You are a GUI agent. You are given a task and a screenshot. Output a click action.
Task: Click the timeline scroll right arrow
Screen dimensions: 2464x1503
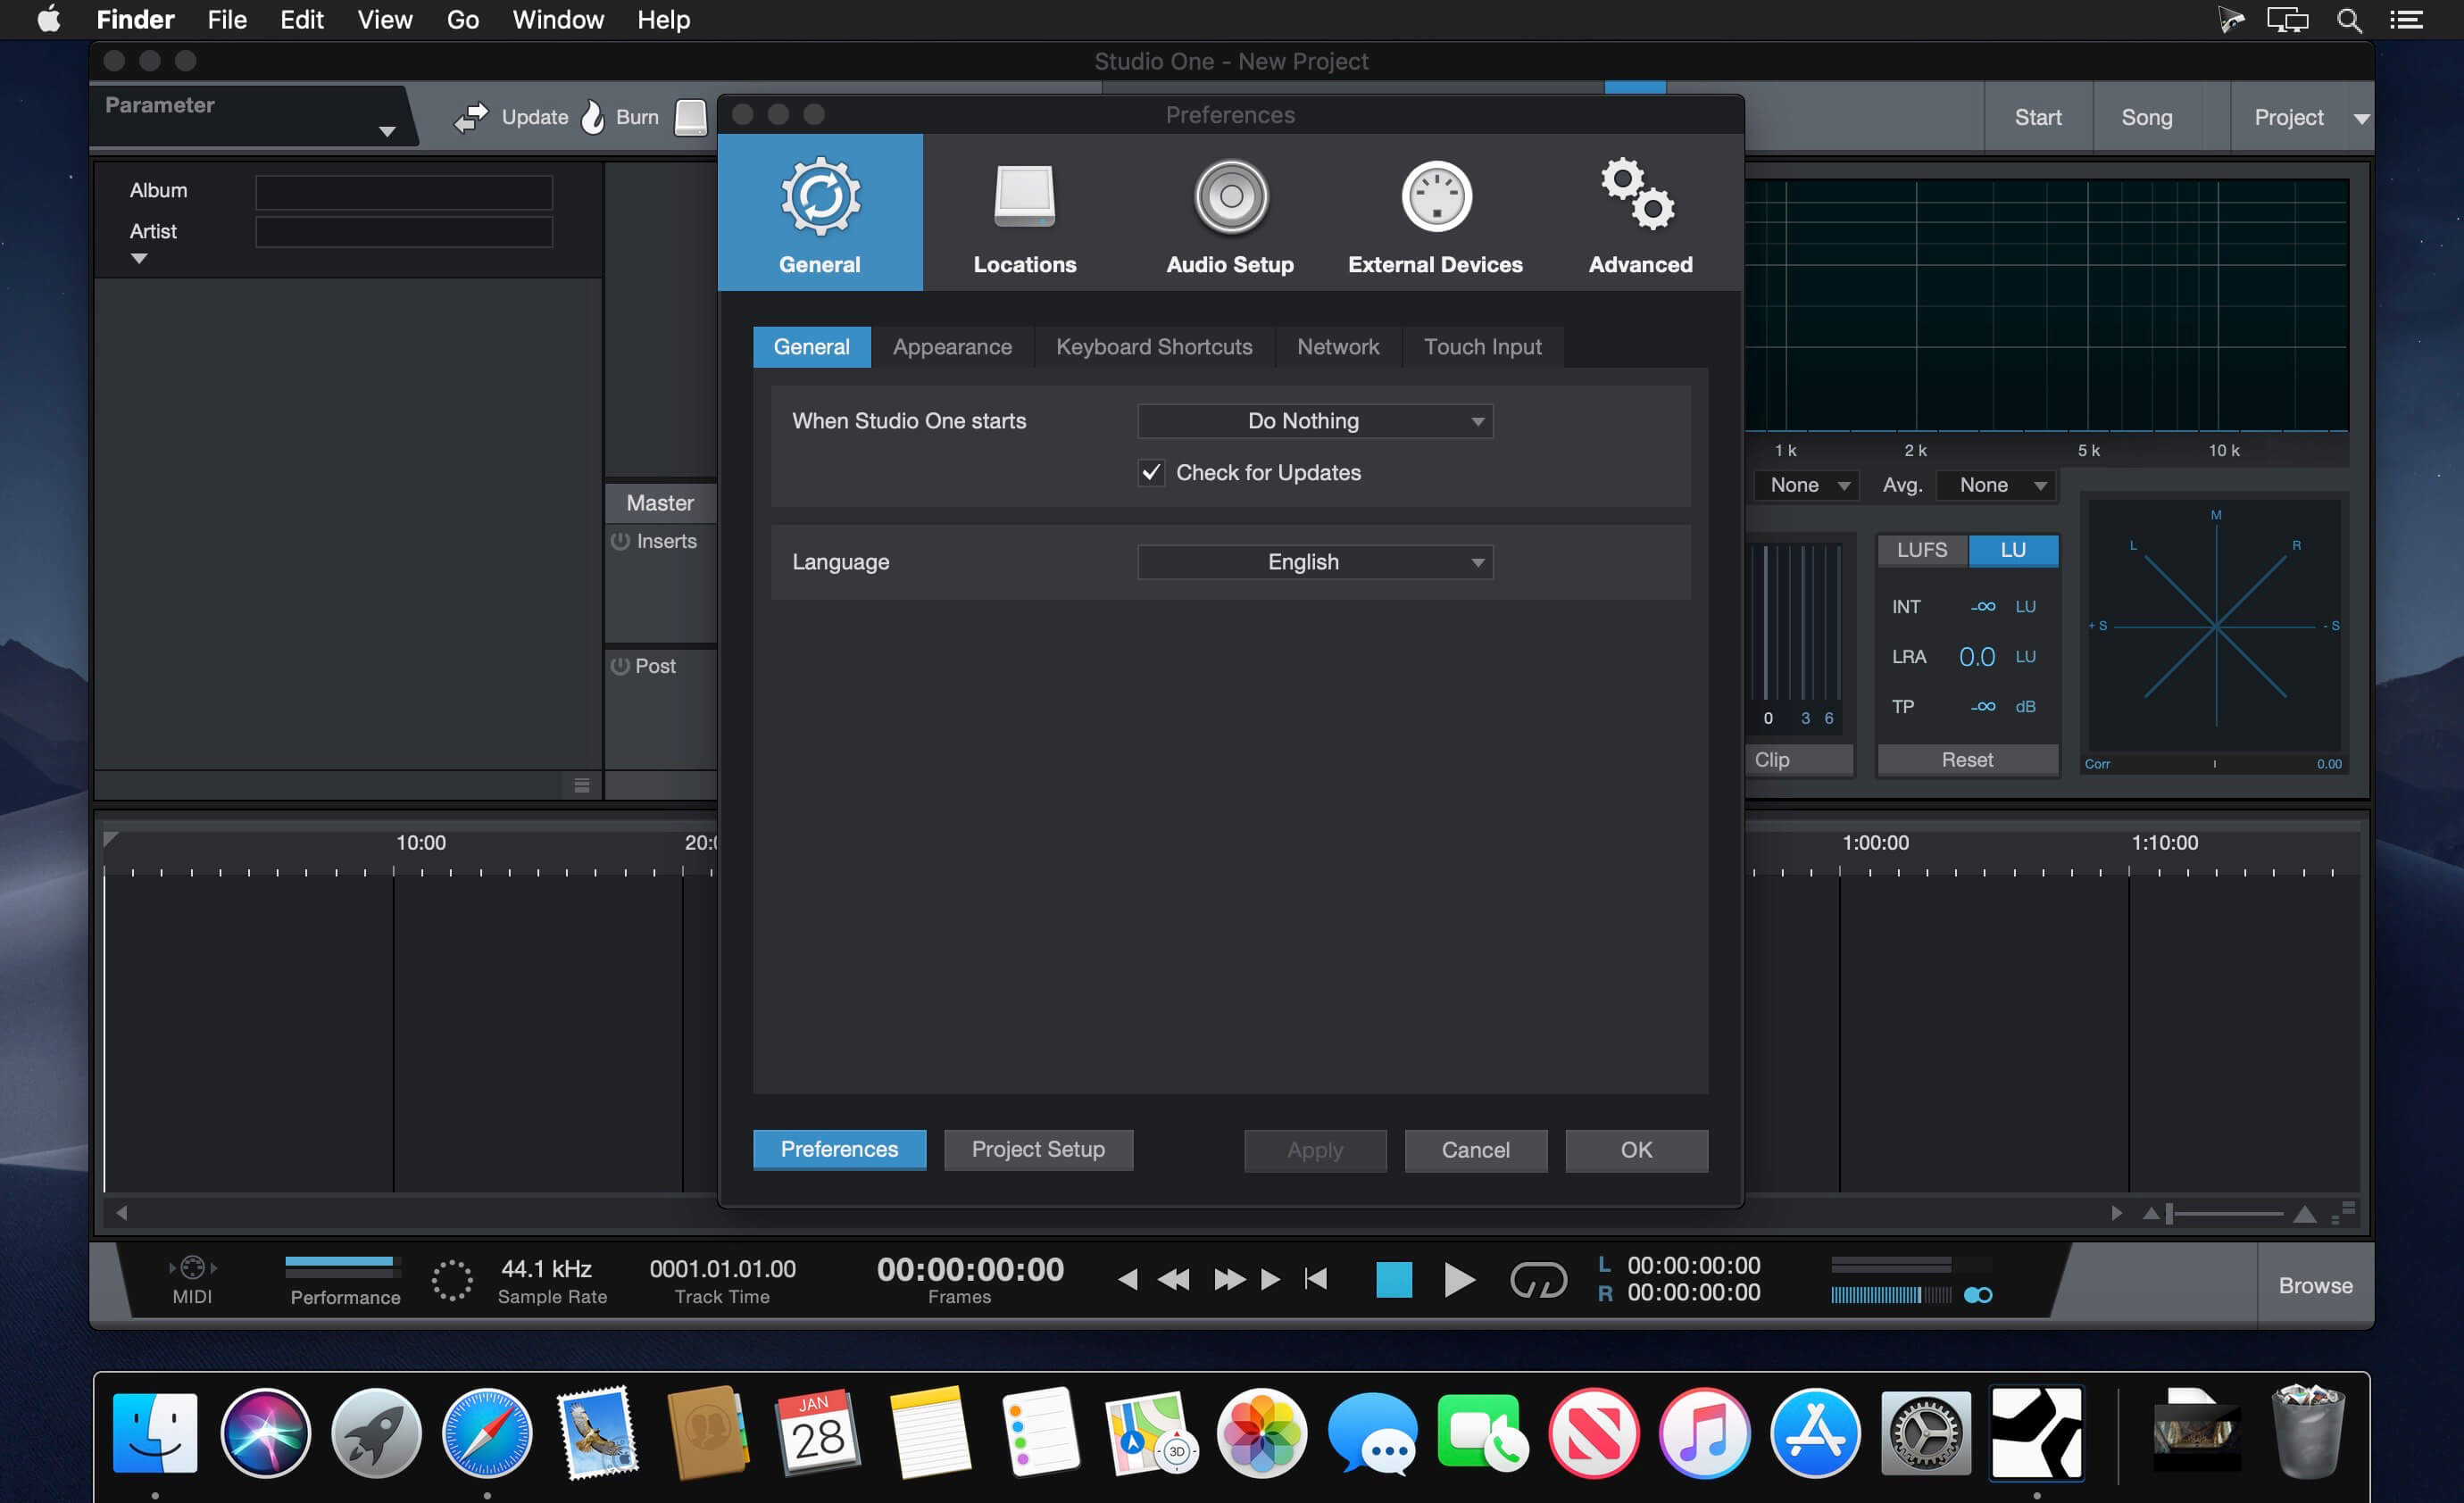[x=2116, y=1213]
